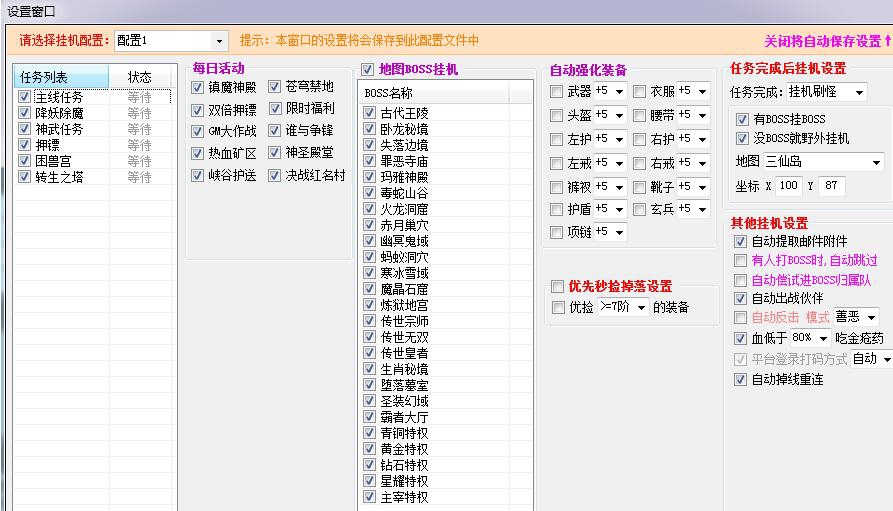Toggle the 传世皇者 boss checkbox
The width and height of the screenshot is (893, 511).
369,353
